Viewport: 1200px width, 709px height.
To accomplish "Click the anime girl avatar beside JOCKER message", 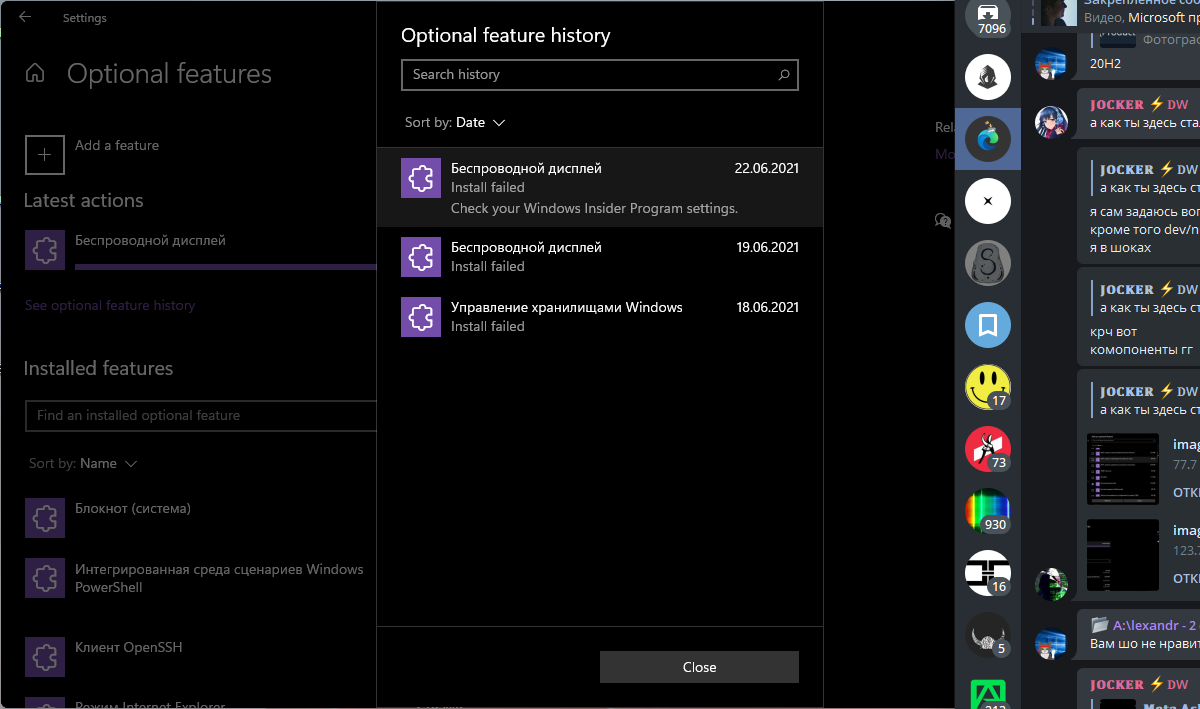I will coord(1051,122).
